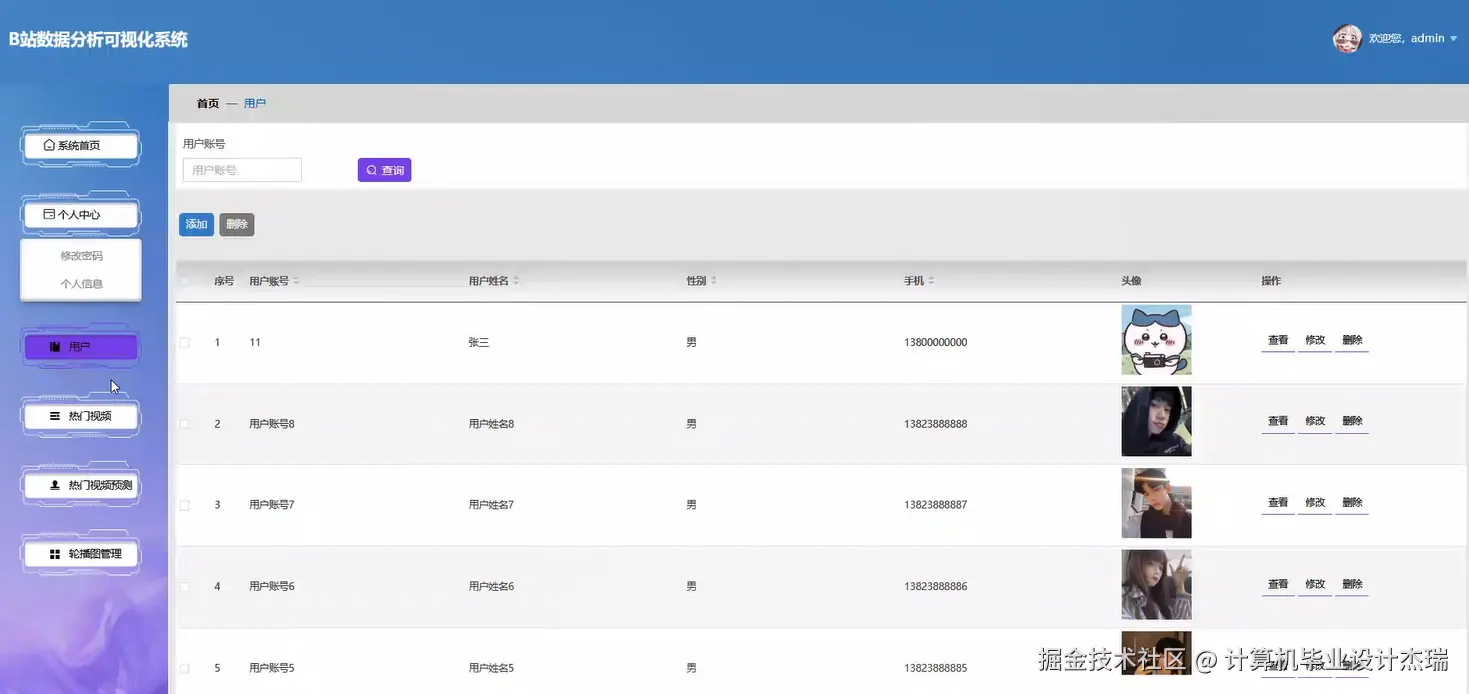Screen dimensions: 1469x694
Task: Click the name cell 用户姓名5
Action: point(491,668)
